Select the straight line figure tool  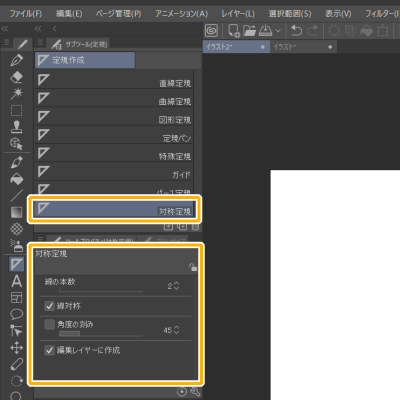click(x=17, y=196)
